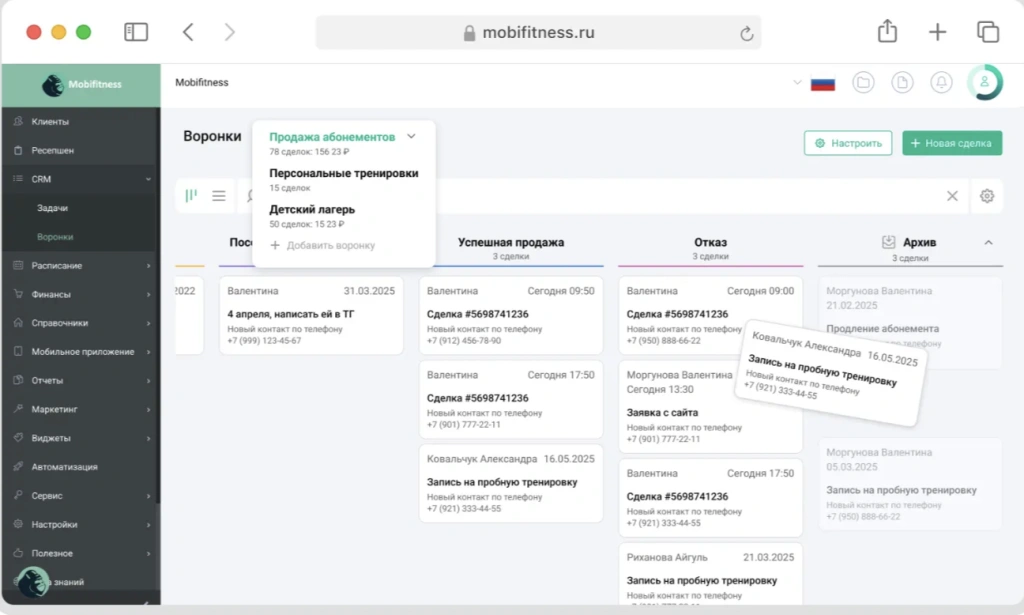Clear the search with the X icon
The height and width of the screenshot is (615, 1024).
tap(952, 196)
